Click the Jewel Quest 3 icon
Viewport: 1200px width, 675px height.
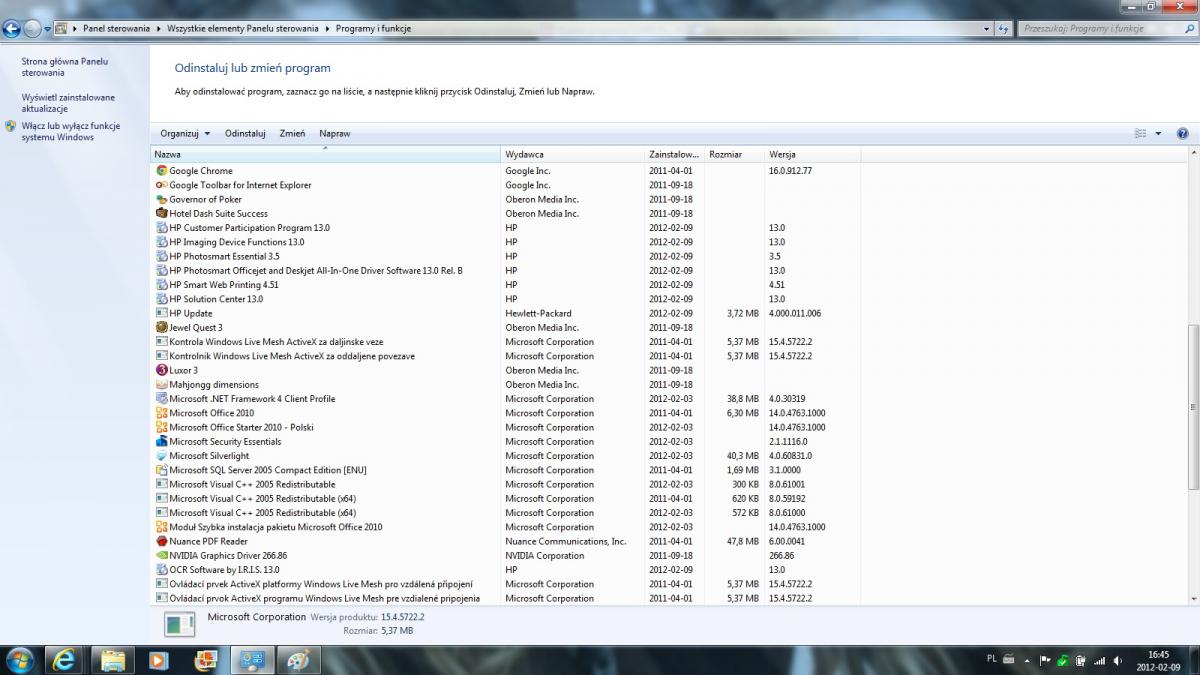161,327
